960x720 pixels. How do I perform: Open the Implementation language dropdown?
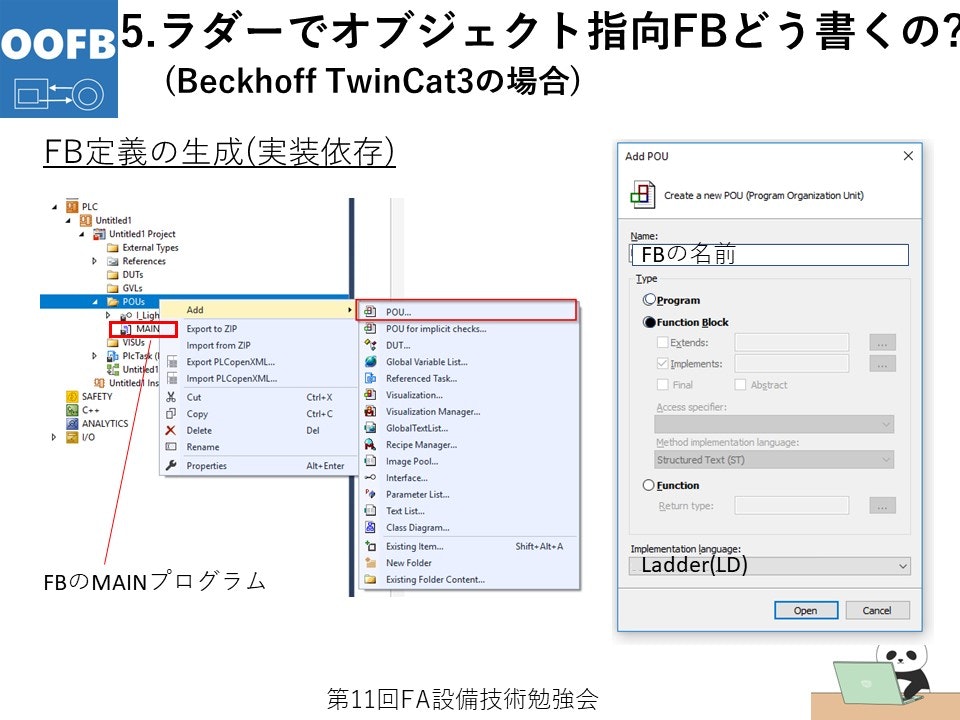[x=770, y=566]
